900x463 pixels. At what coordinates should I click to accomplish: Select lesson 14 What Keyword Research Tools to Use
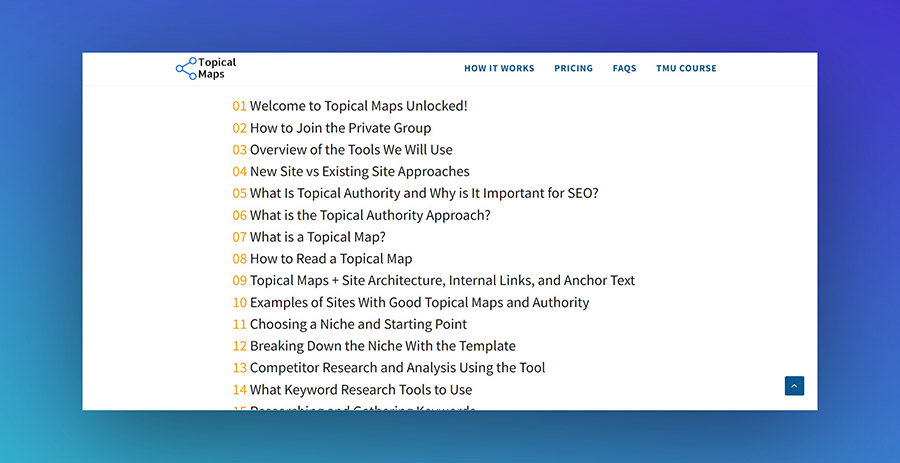point(352,390)
